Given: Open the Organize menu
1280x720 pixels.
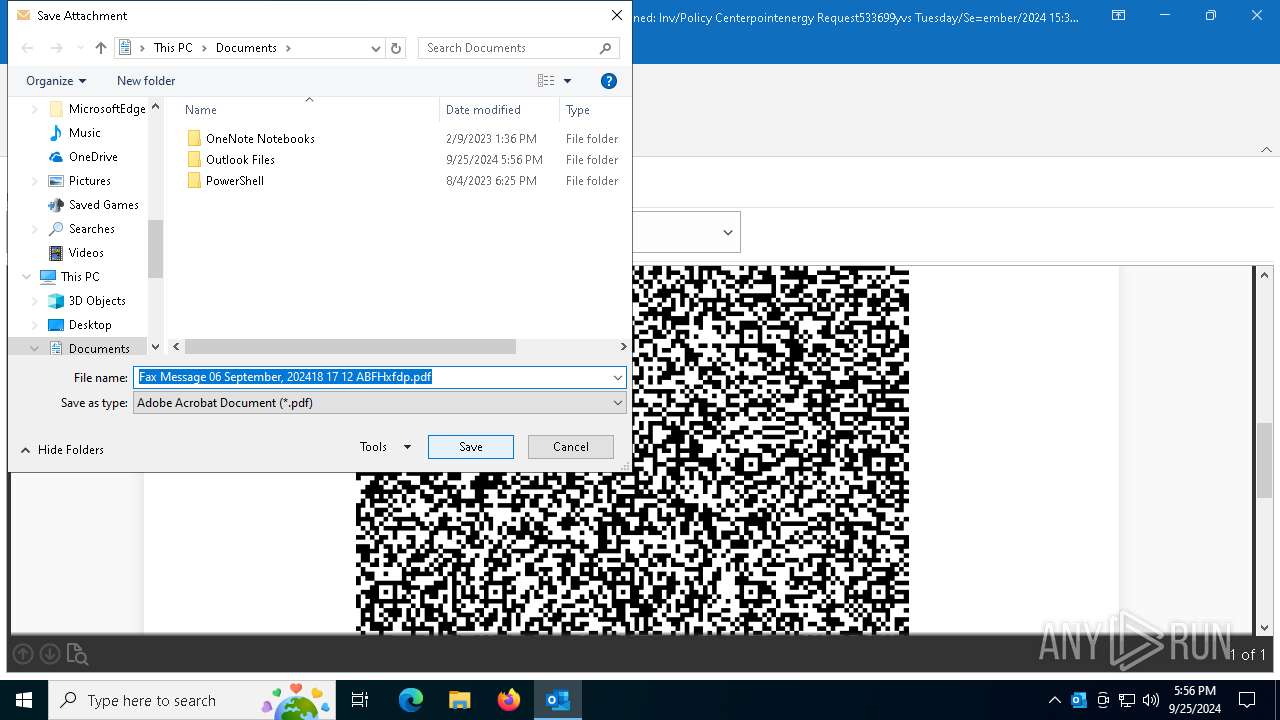Looking at the screenshot, I should pos(56,81).
